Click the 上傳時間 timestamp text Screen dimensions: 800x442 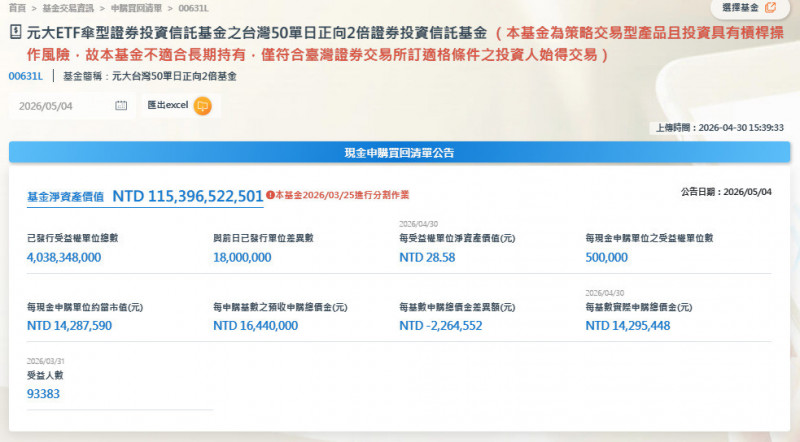click(x=719, y=128)
